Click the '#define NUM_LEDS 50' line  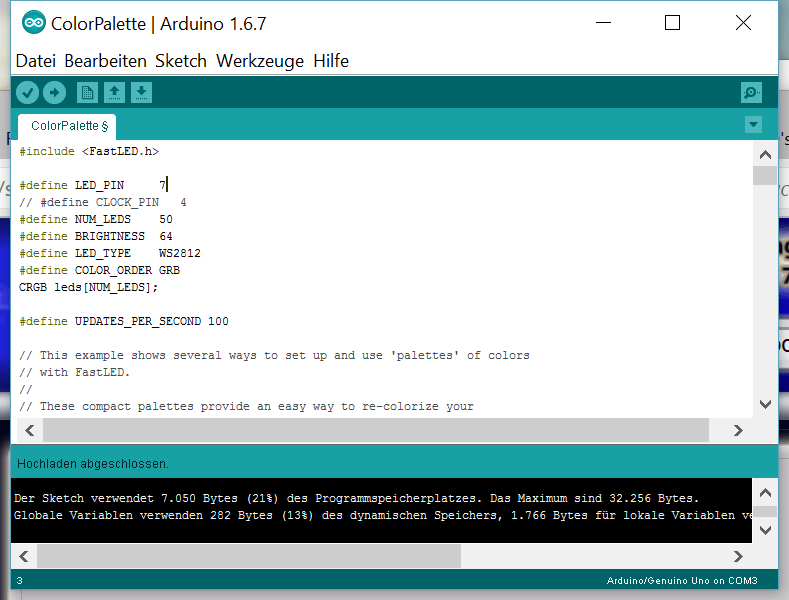96,219
